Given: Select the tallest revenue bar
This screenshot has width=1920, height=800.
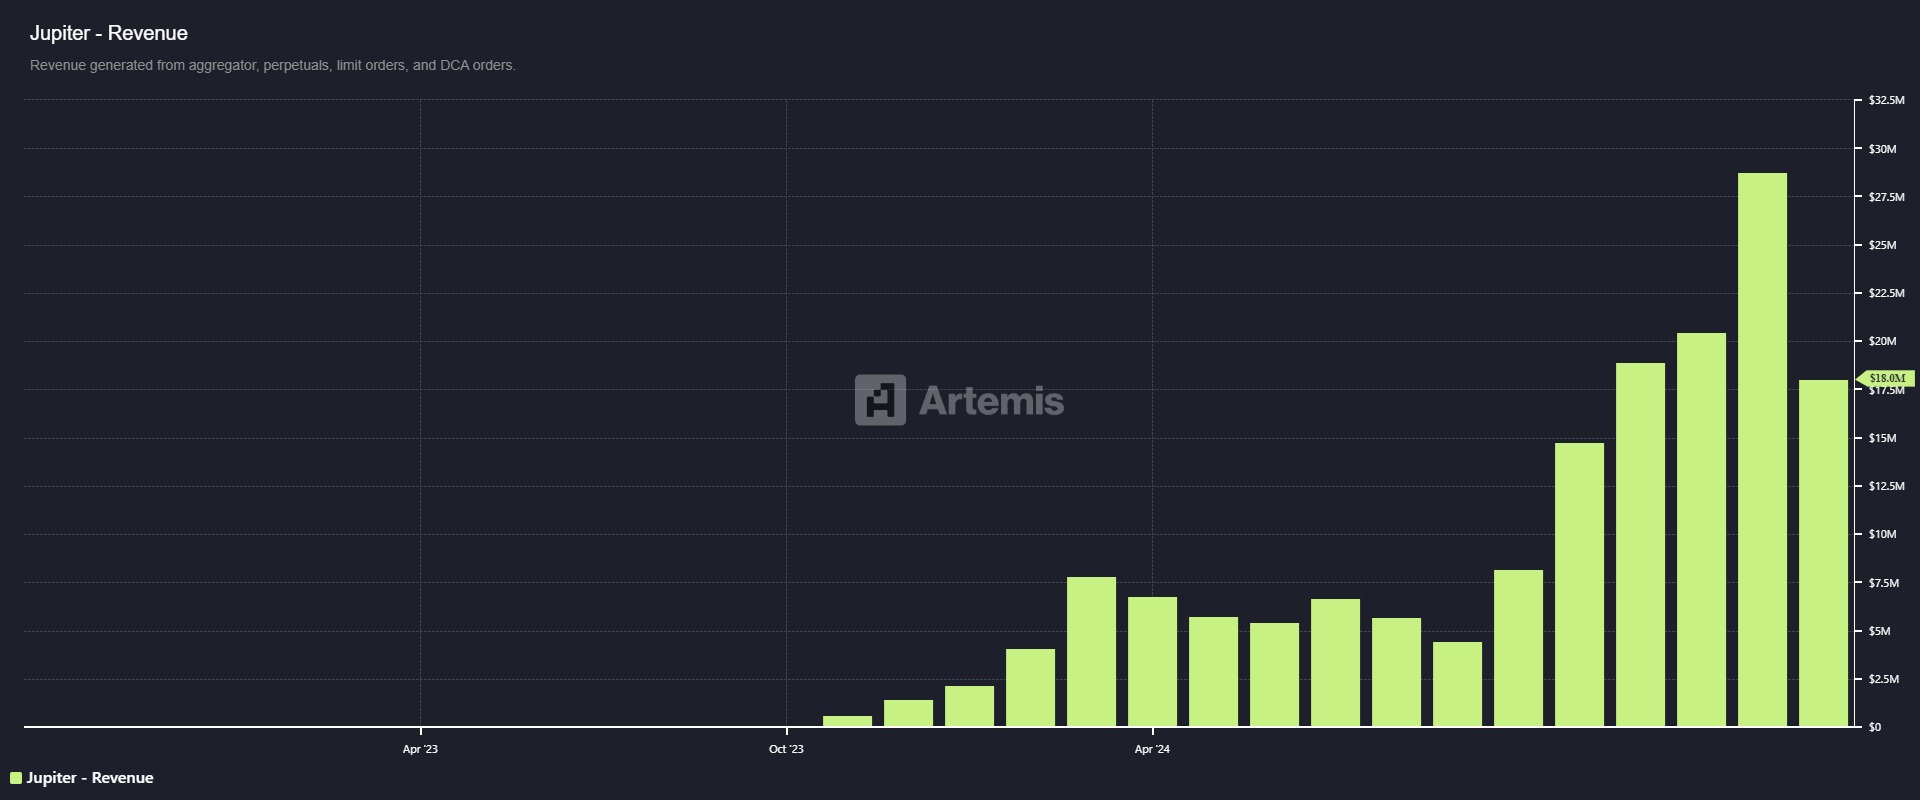Looking at the screenshot, I should pyautogui.click(x=1762, y=450).
